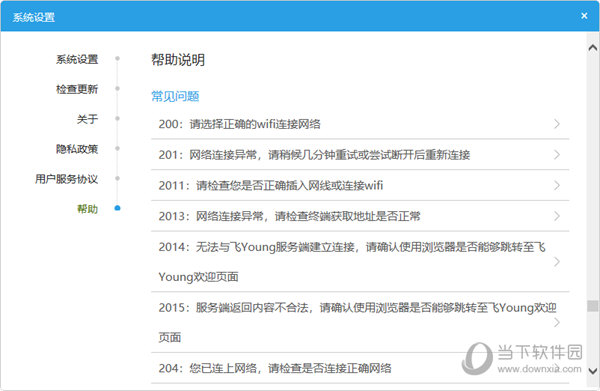The image size is (600, 391).
Task: Open 用户服务协议 in the sidebar
Action: tap(67, 179)
